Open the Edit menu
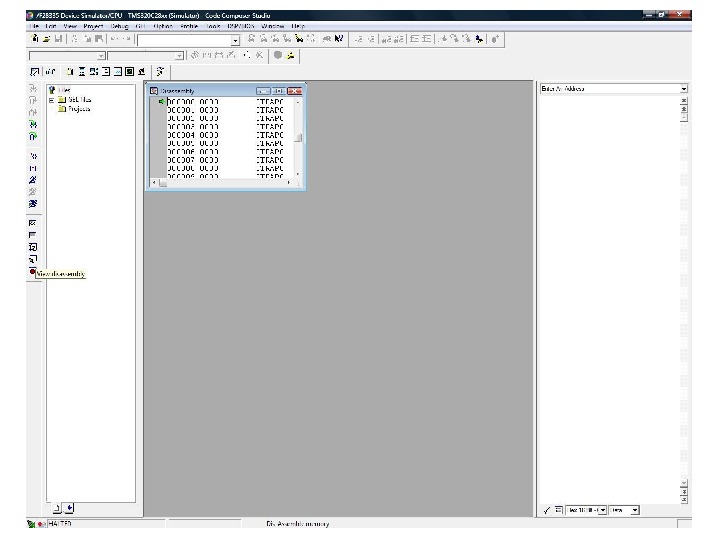Image resolution: width=720 pixels, height=540 pixels. (51, 26)
